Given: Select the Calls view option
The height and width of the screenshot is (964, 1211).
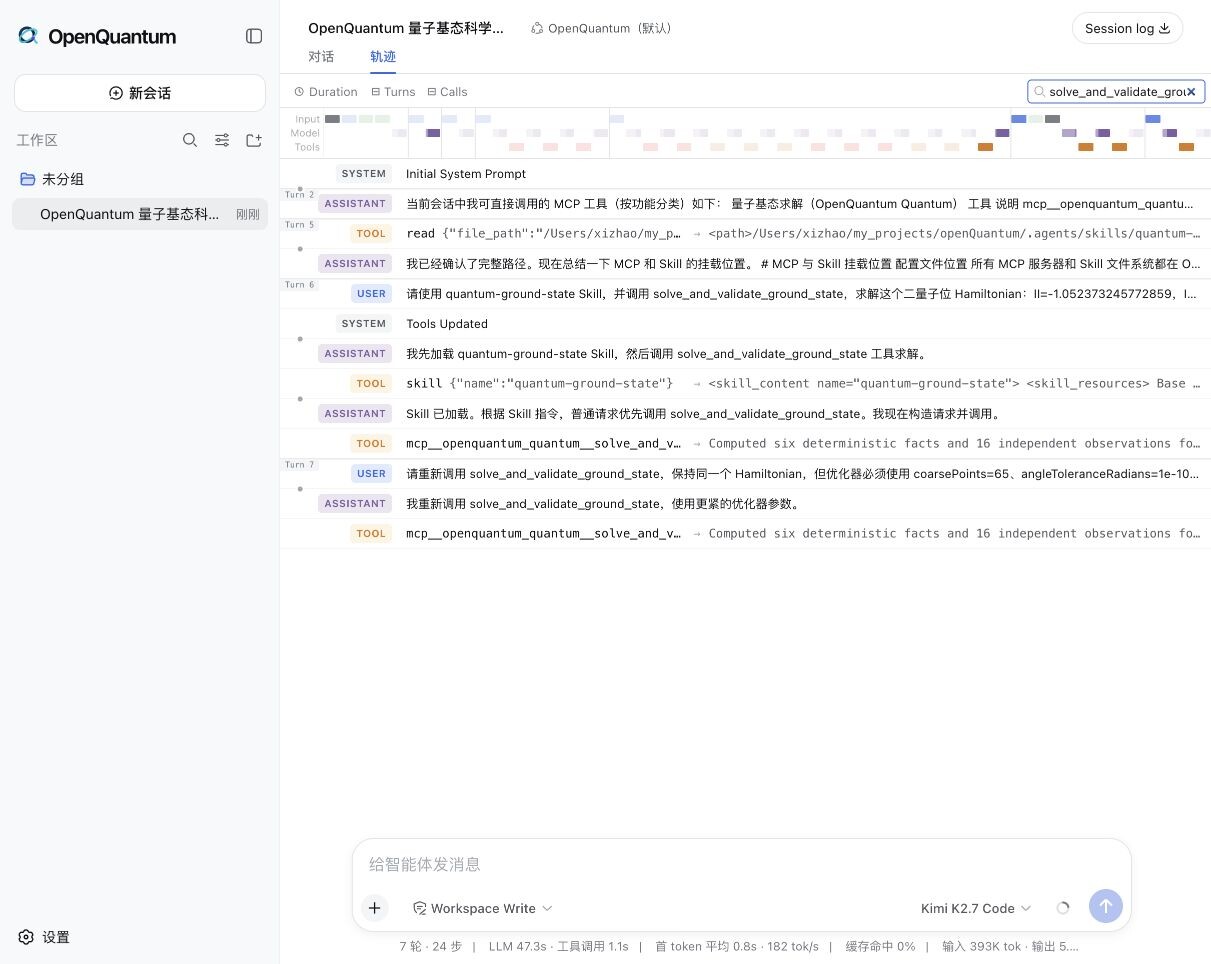Looking at the screenshot, I should pos(447,92).
